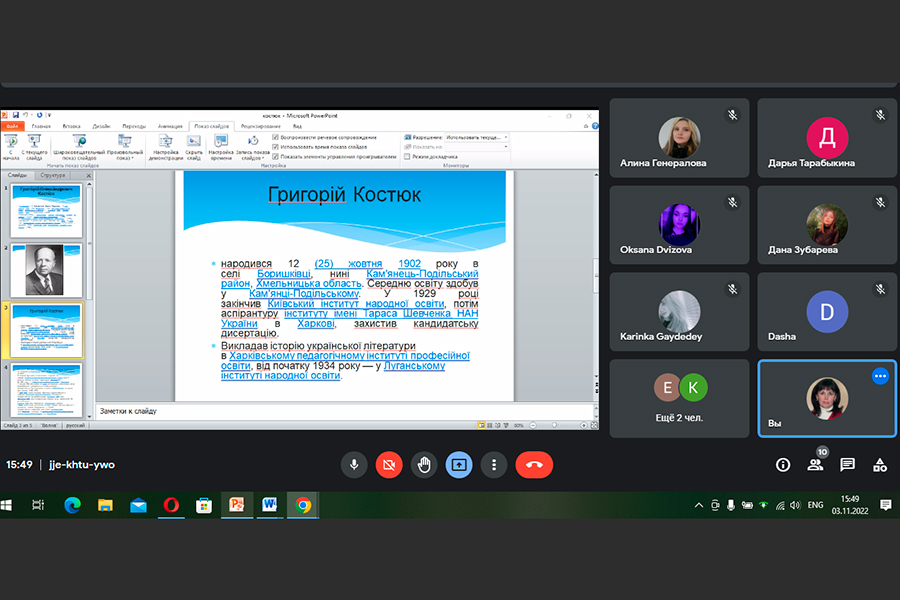Click Алина Генералова participant tile
The width and height of the screenshot is (900, 600).
pyautogui.click(x=679, y=138)
